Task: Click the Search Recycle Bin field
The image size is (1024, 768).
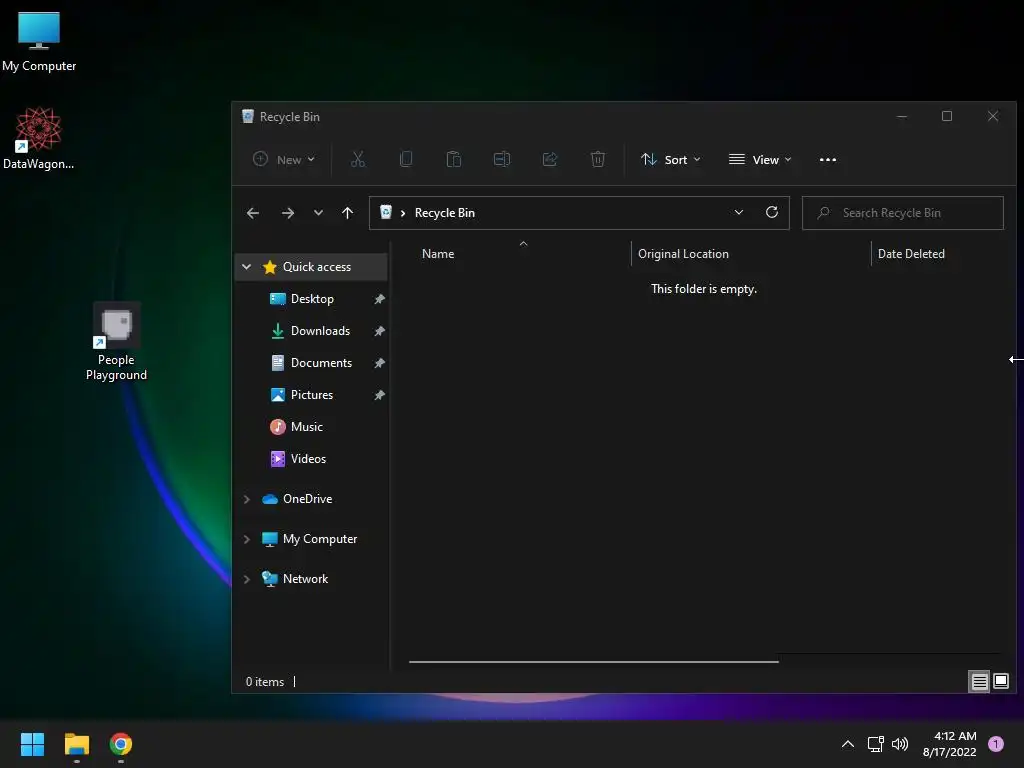Action: pos(903,213)
